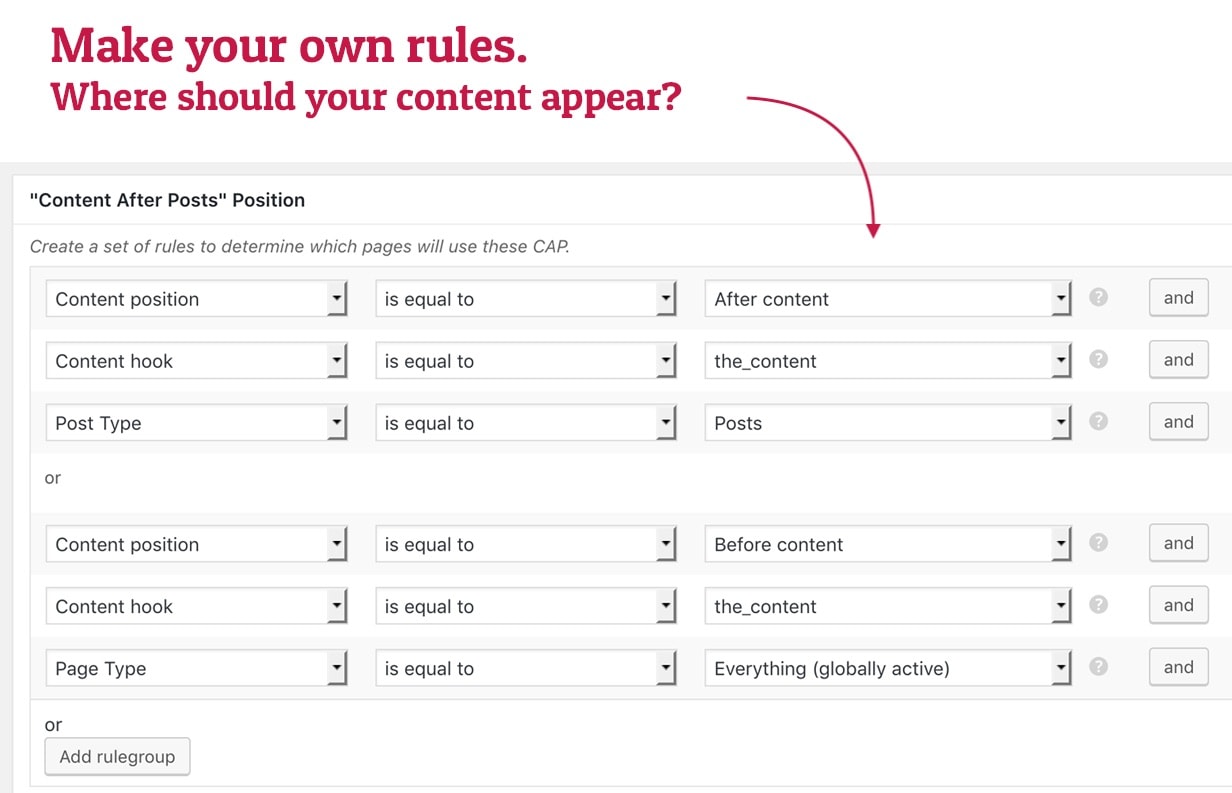
Task: Open the Page Type parameter dropdown
Action: coord(196,669)
